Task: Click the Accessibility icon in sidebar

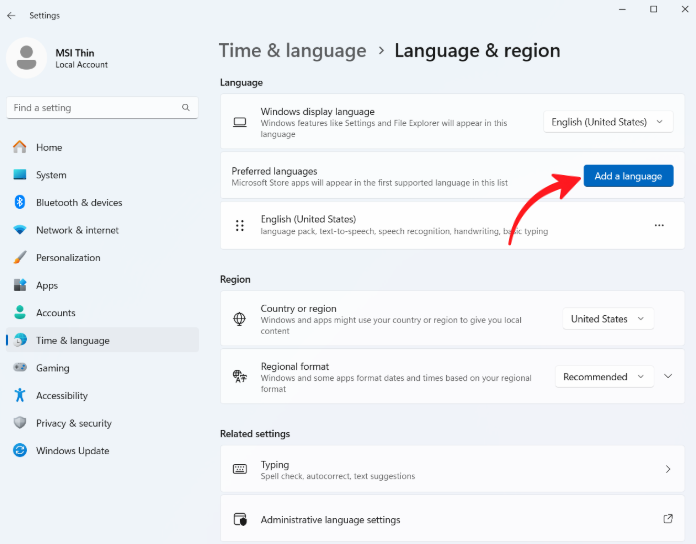Action: [x=19, y=396]
